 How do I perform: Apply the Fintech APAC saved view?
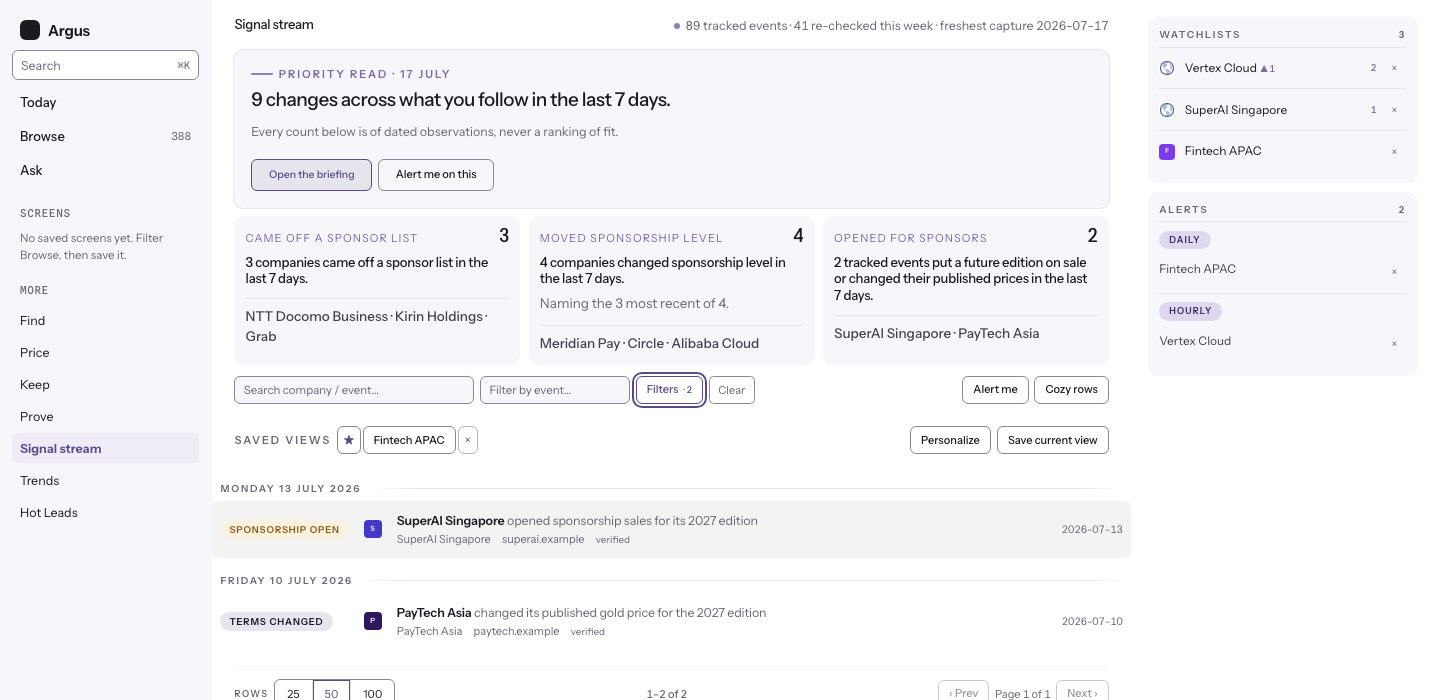point(409,440)
